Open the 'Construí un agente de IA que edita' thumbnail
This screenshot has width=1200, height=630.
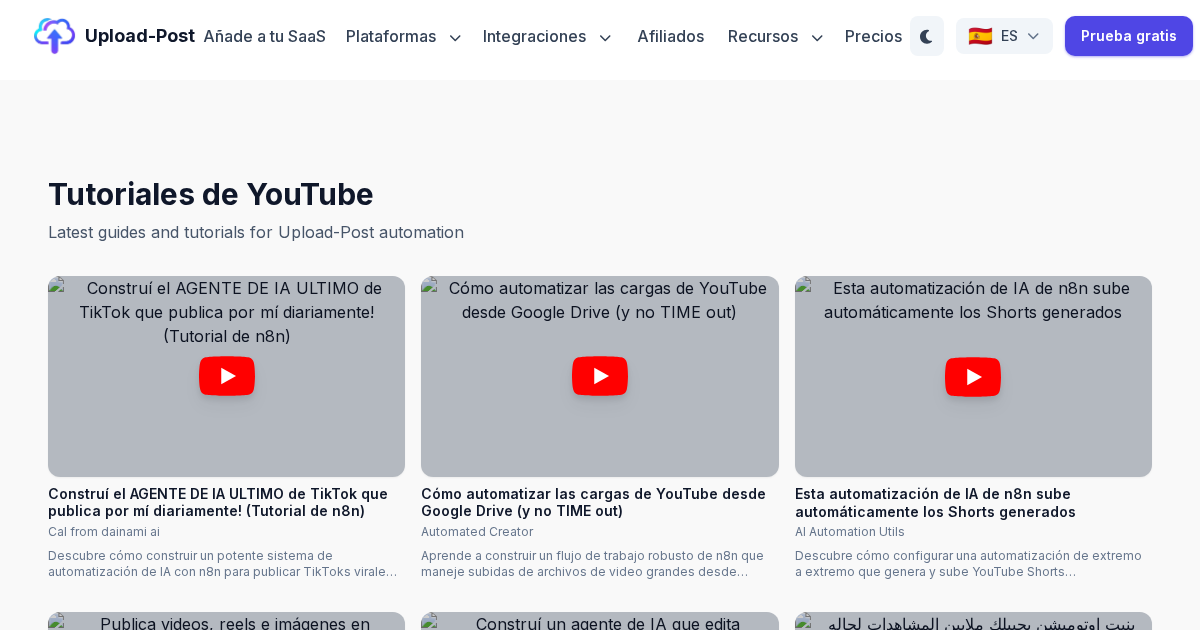tap(600, 621)
